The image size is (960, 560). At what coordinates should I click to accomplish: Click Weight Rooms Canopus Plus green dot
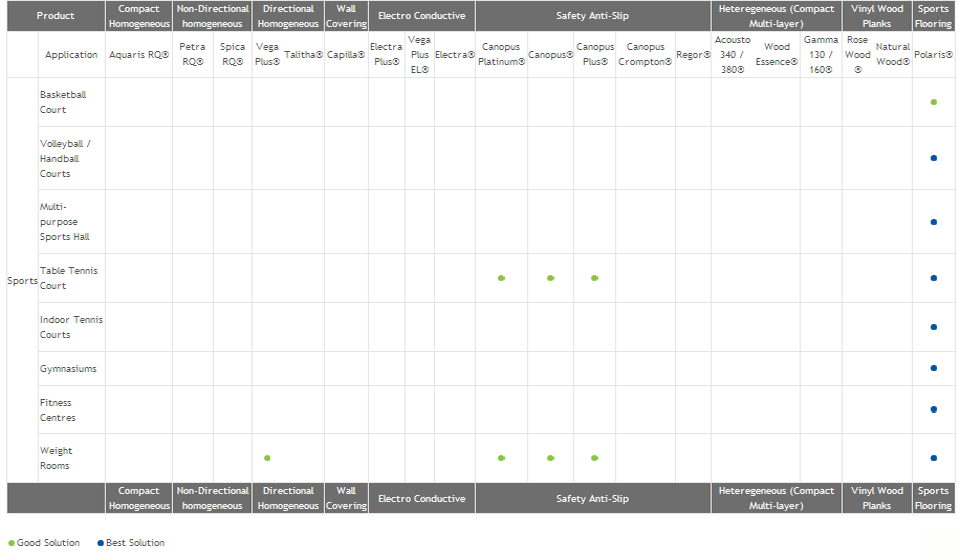pyautogui.click(x=594, y=458)
